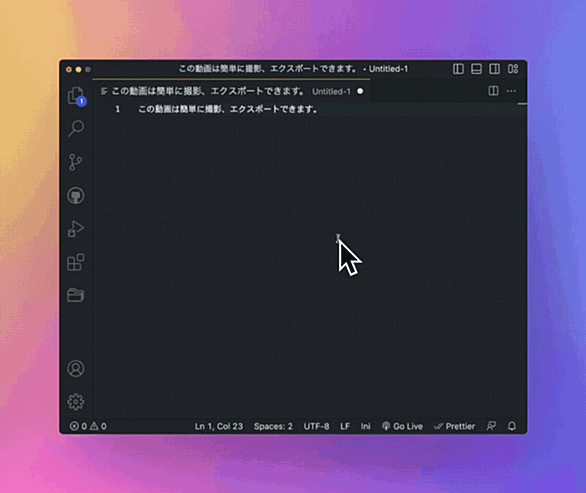Split the editor to the right
This screenshot has height=493, width=586.
493,91
